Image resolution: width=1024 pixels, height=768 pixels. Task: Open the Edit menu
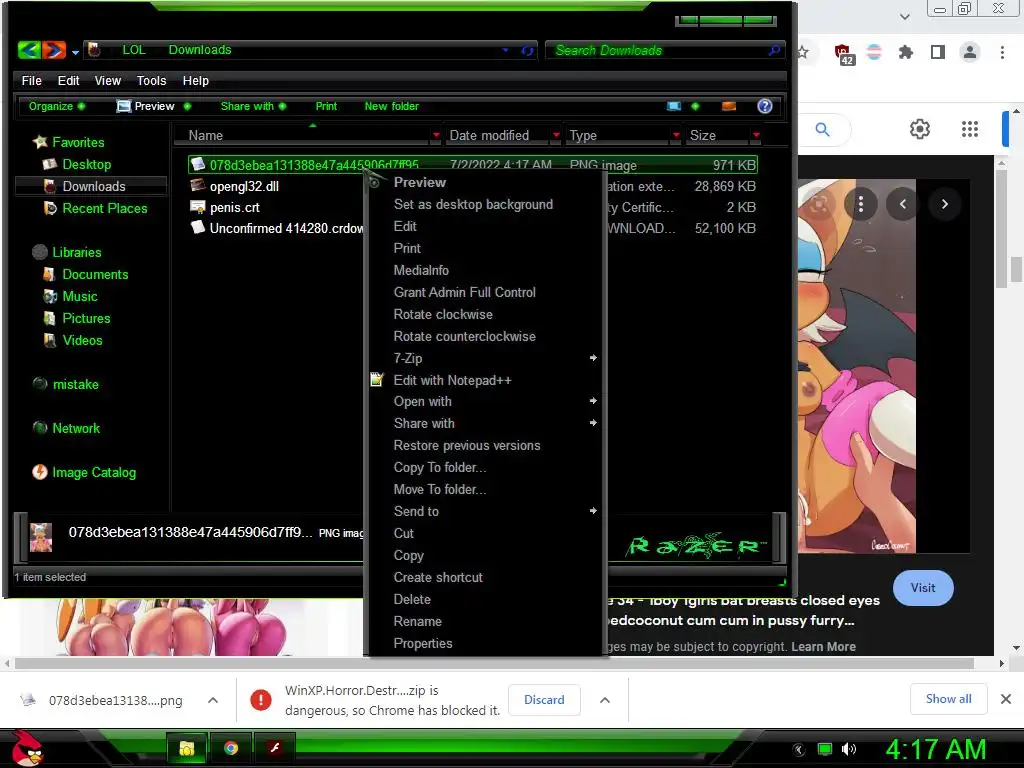pos(68,80)
